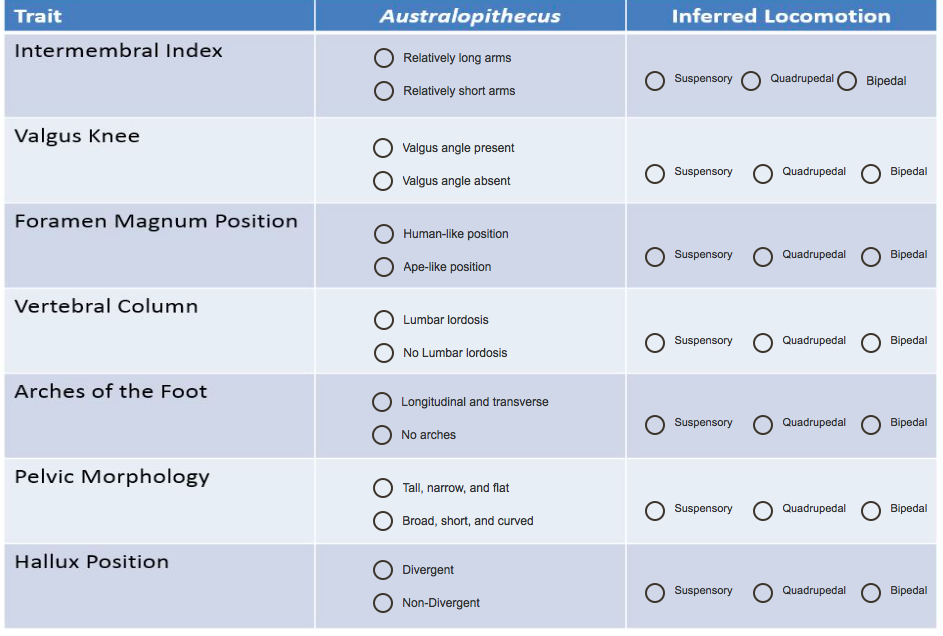Mark Bipedal for Intermembral Index row
Screen dimensions: 943x636
coord(847,81)
